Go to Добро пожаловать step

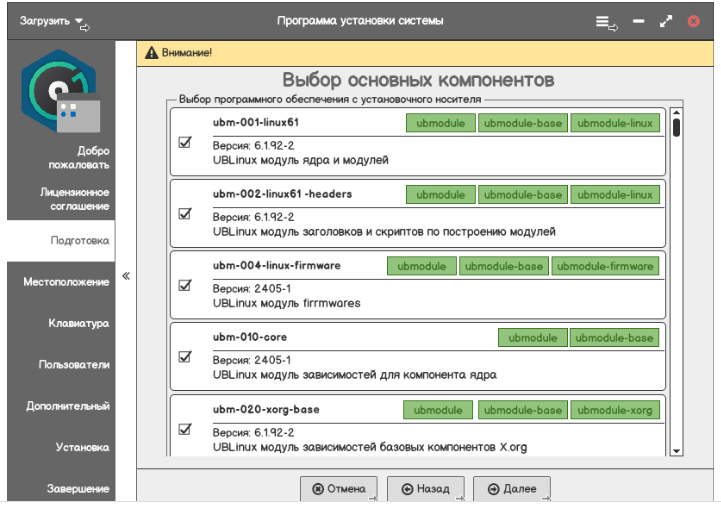(79, 158)
